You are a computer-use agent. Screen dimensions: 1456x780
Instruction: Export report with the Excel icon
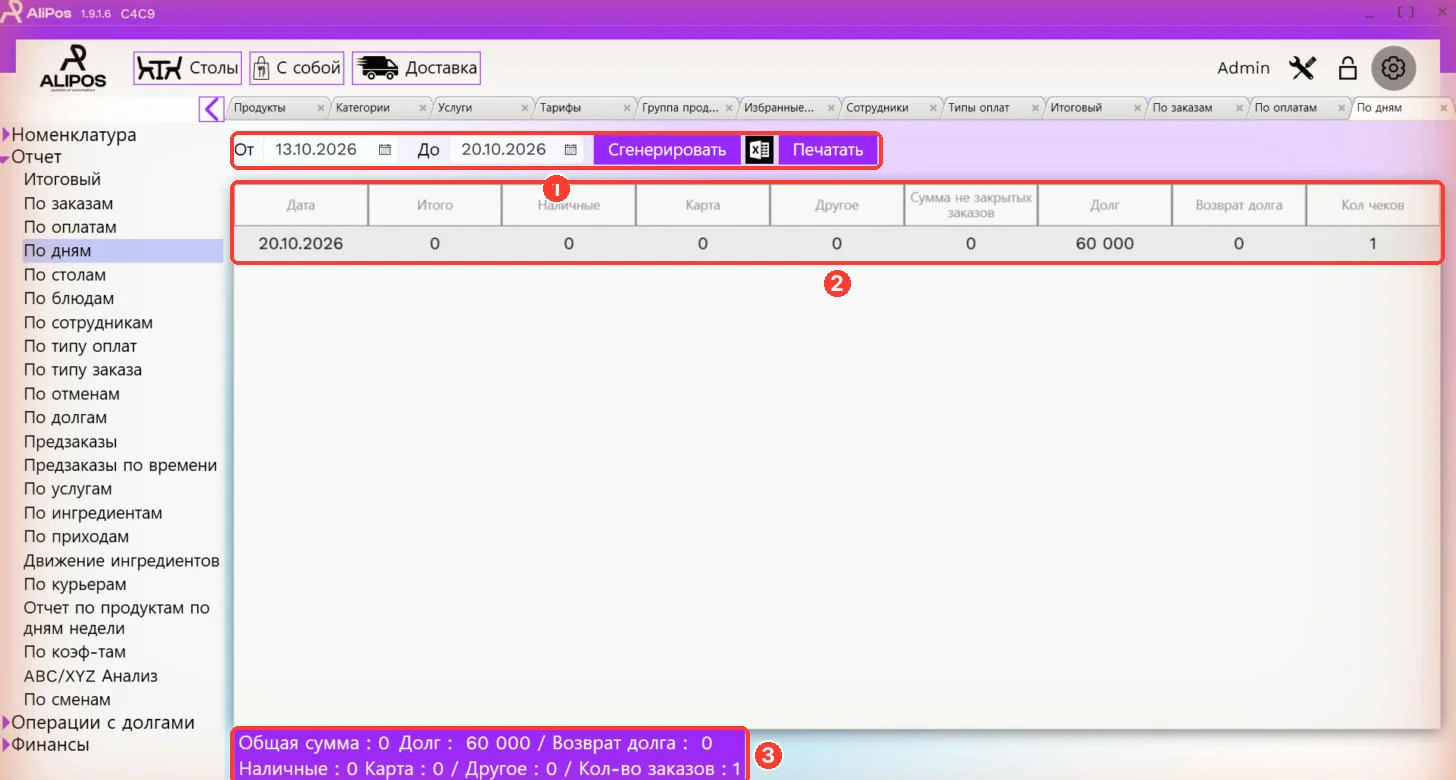(760, 150)
